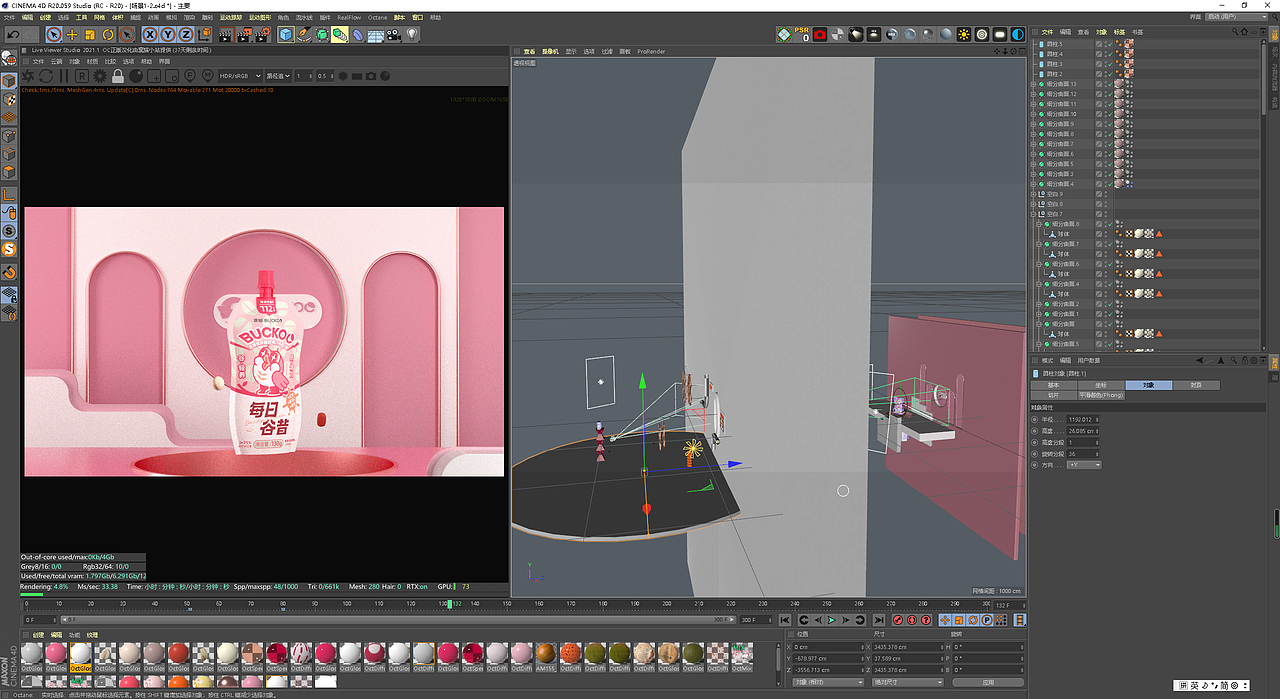This screenshot has width=1280, height=699.
Task: Open the RealFlow menu
Action: [x=349, y=17]
